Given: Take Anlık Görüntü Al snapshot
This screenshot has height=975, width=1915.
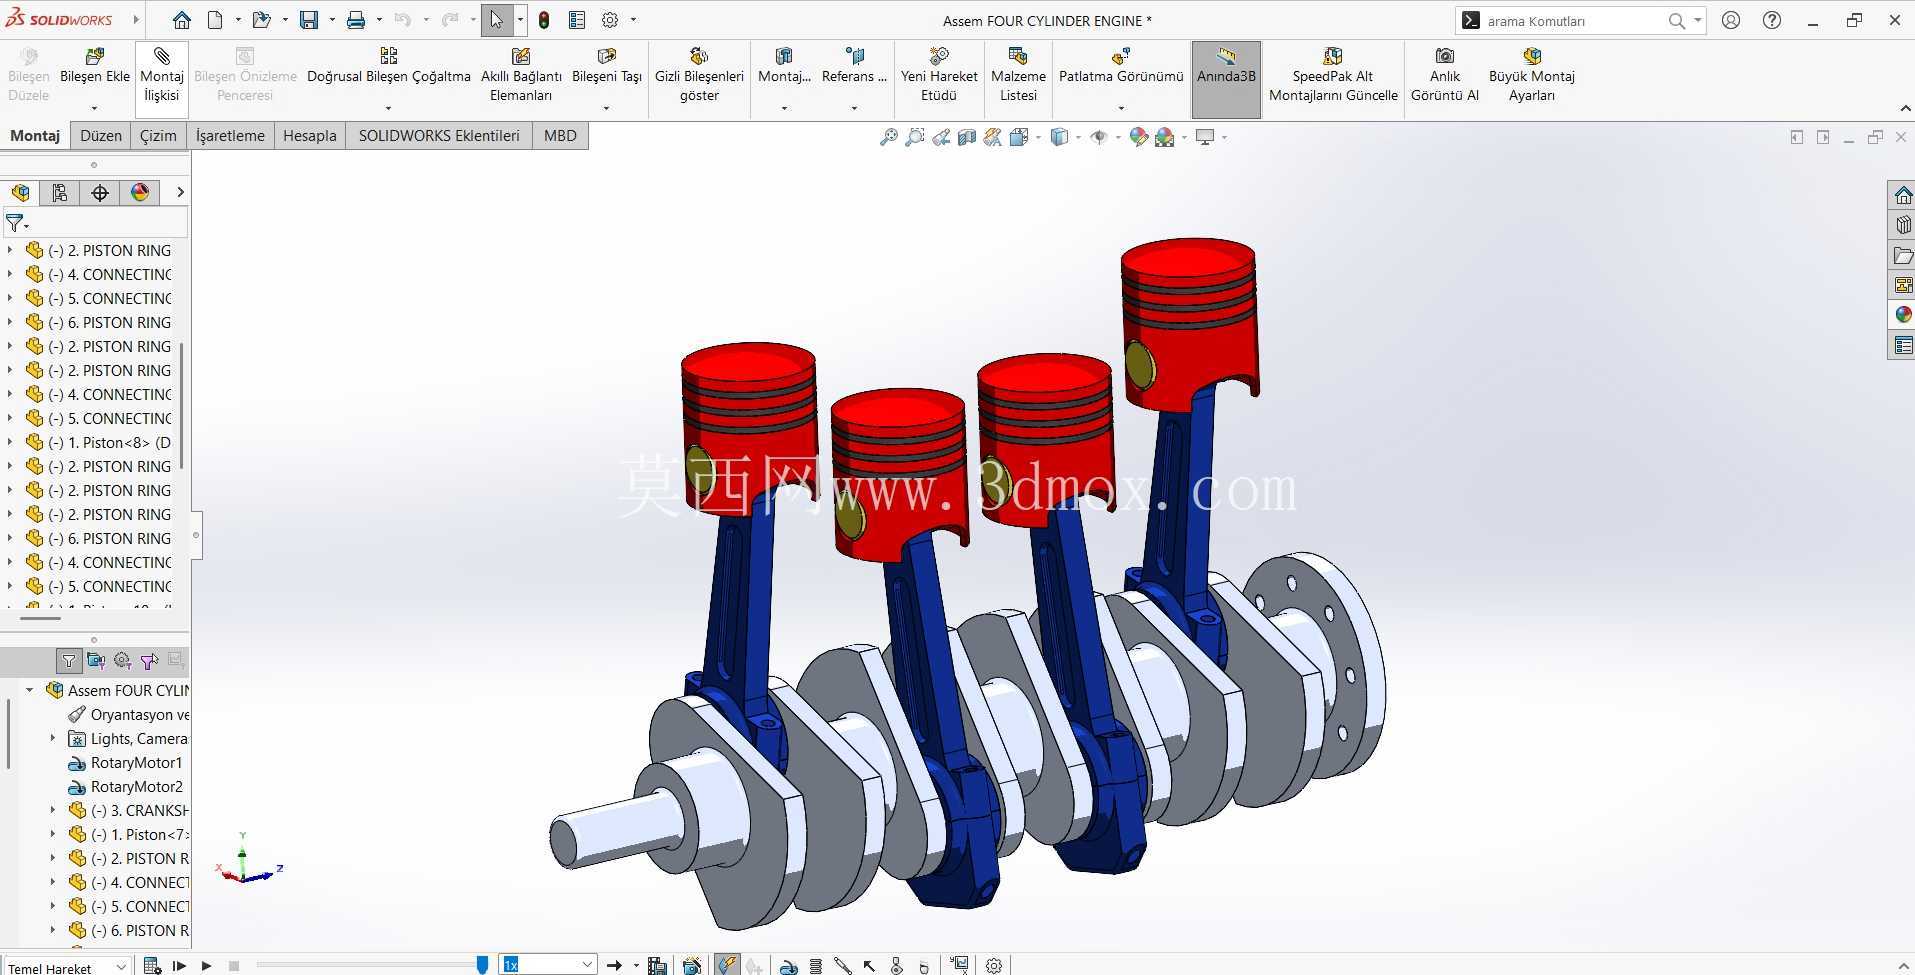Looking at the screenshot, I should (x=1444, y=76).
